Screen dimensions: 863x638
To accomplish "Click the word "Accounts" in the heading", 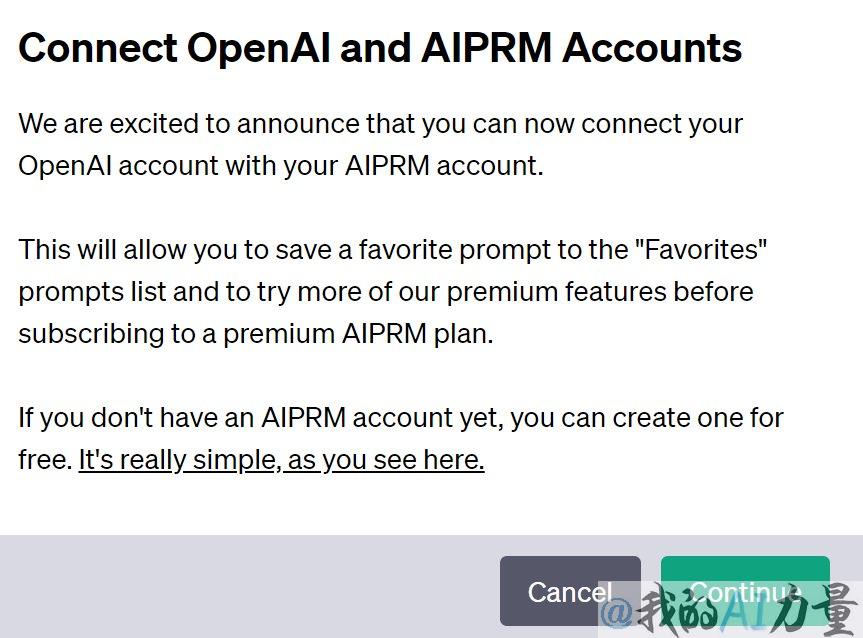I will click(x=652, y=47).
